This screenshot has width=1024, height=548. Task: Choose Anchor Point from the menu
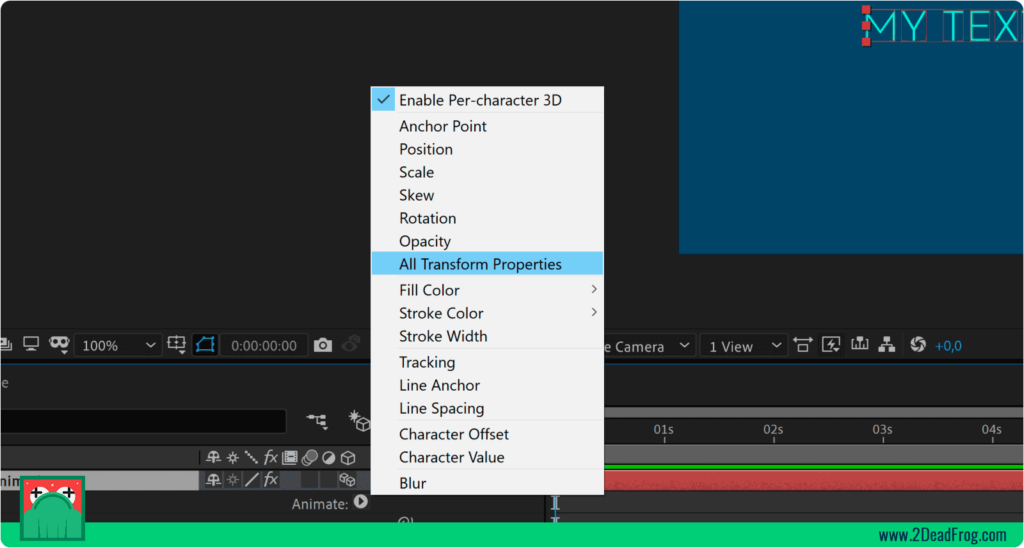tap(487, 126)
